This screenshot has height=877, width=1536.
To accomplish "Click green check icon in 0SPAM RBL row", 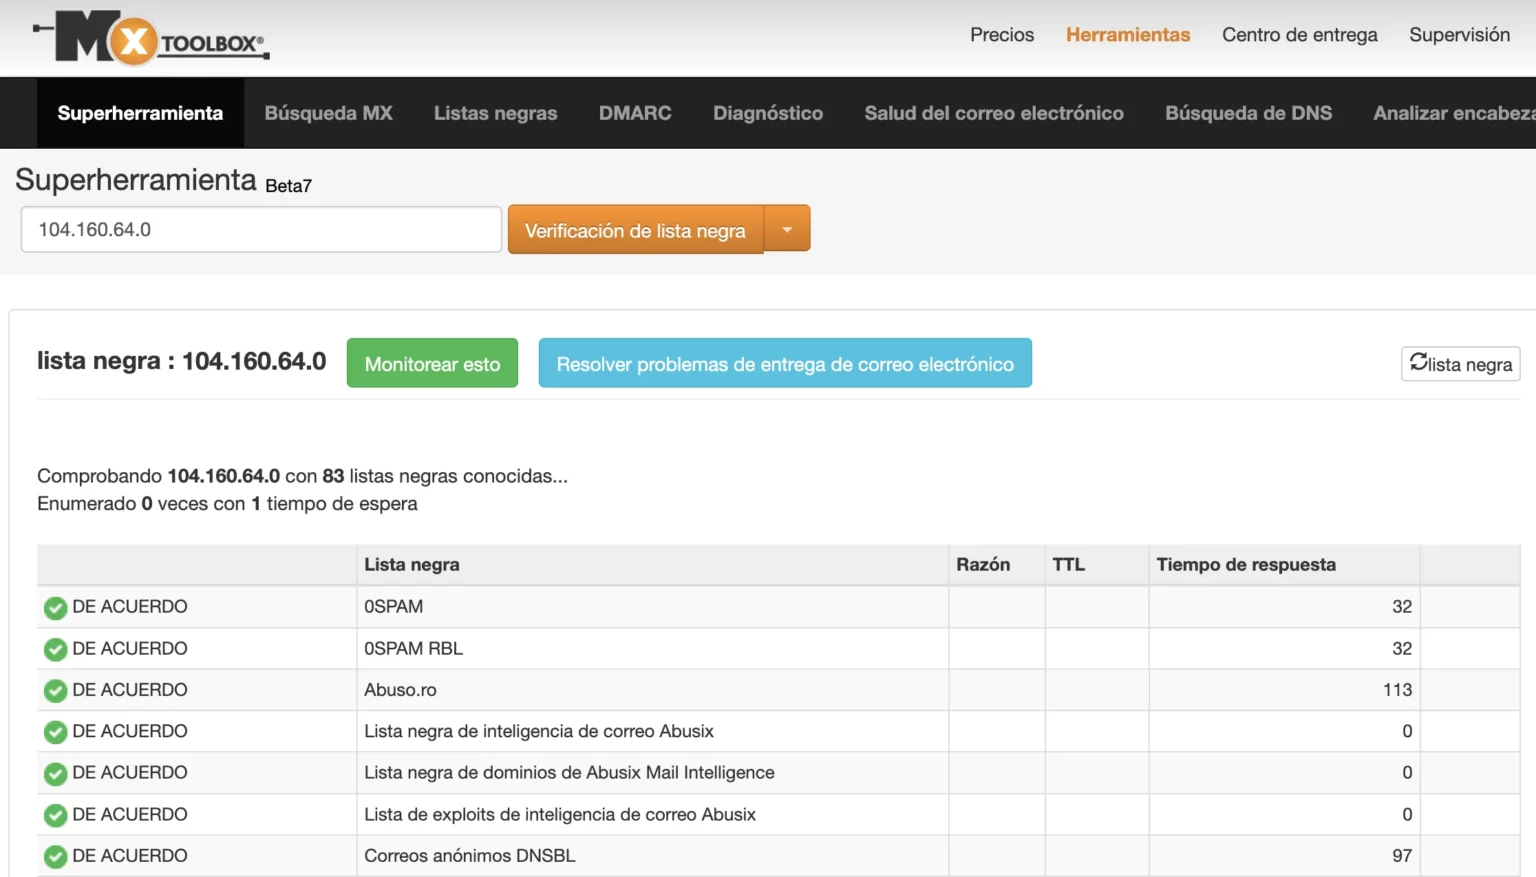I will coord(56,650).
